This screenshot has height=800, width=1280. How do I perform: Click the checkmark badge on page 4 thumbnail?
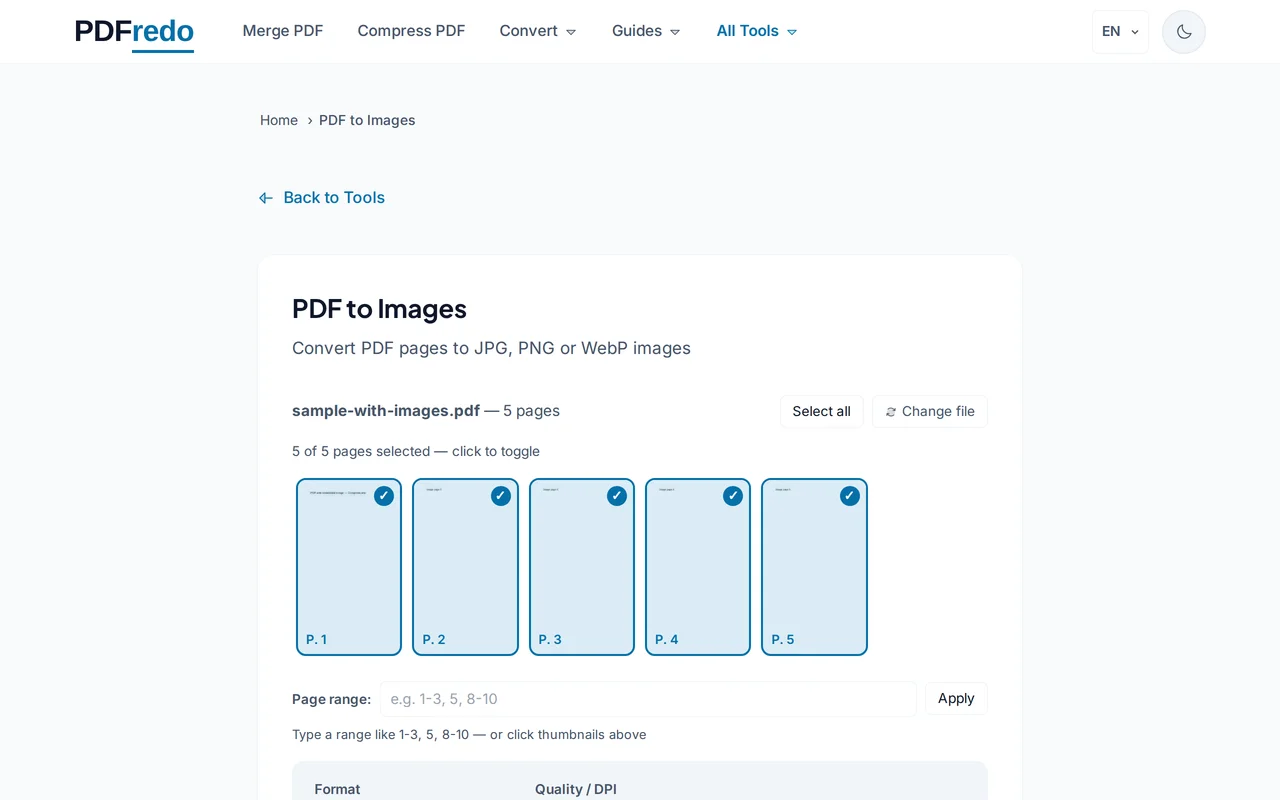pyautogui.click(x=733, y=495)
